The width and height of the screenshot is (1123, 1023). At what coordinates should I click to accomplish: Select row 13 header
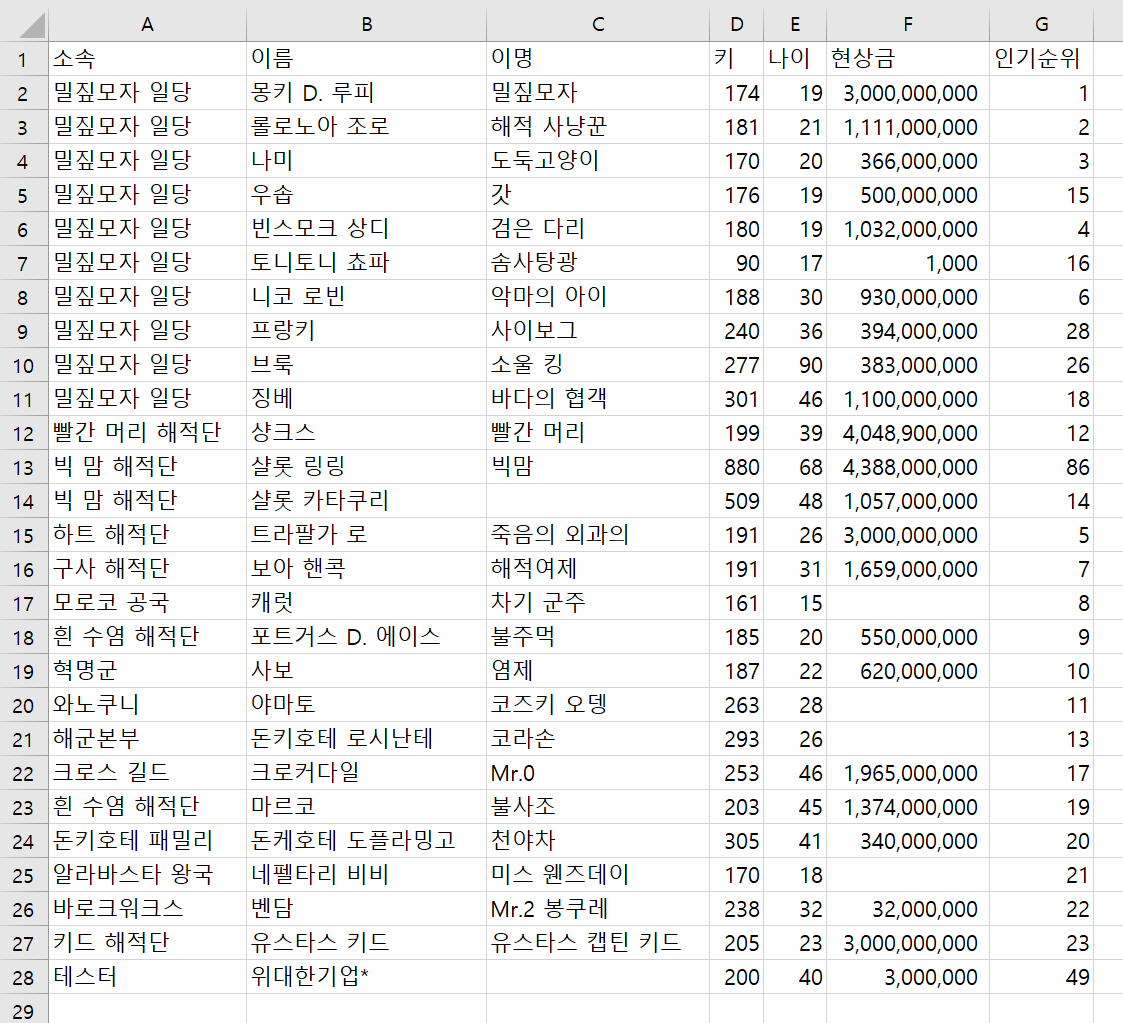tap(24, 467)
